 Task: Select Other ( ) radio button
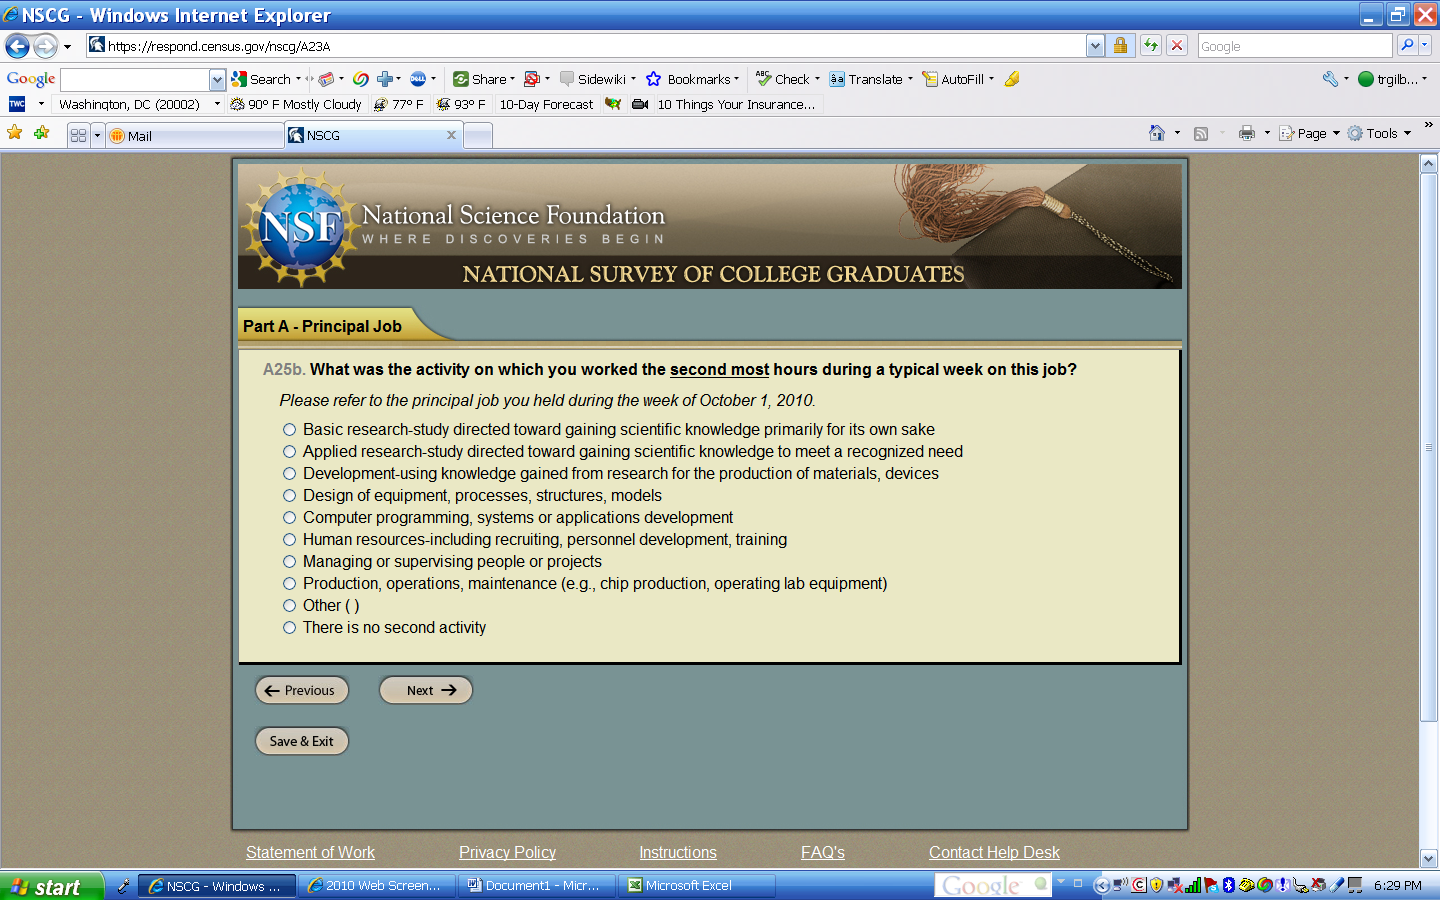289,606
